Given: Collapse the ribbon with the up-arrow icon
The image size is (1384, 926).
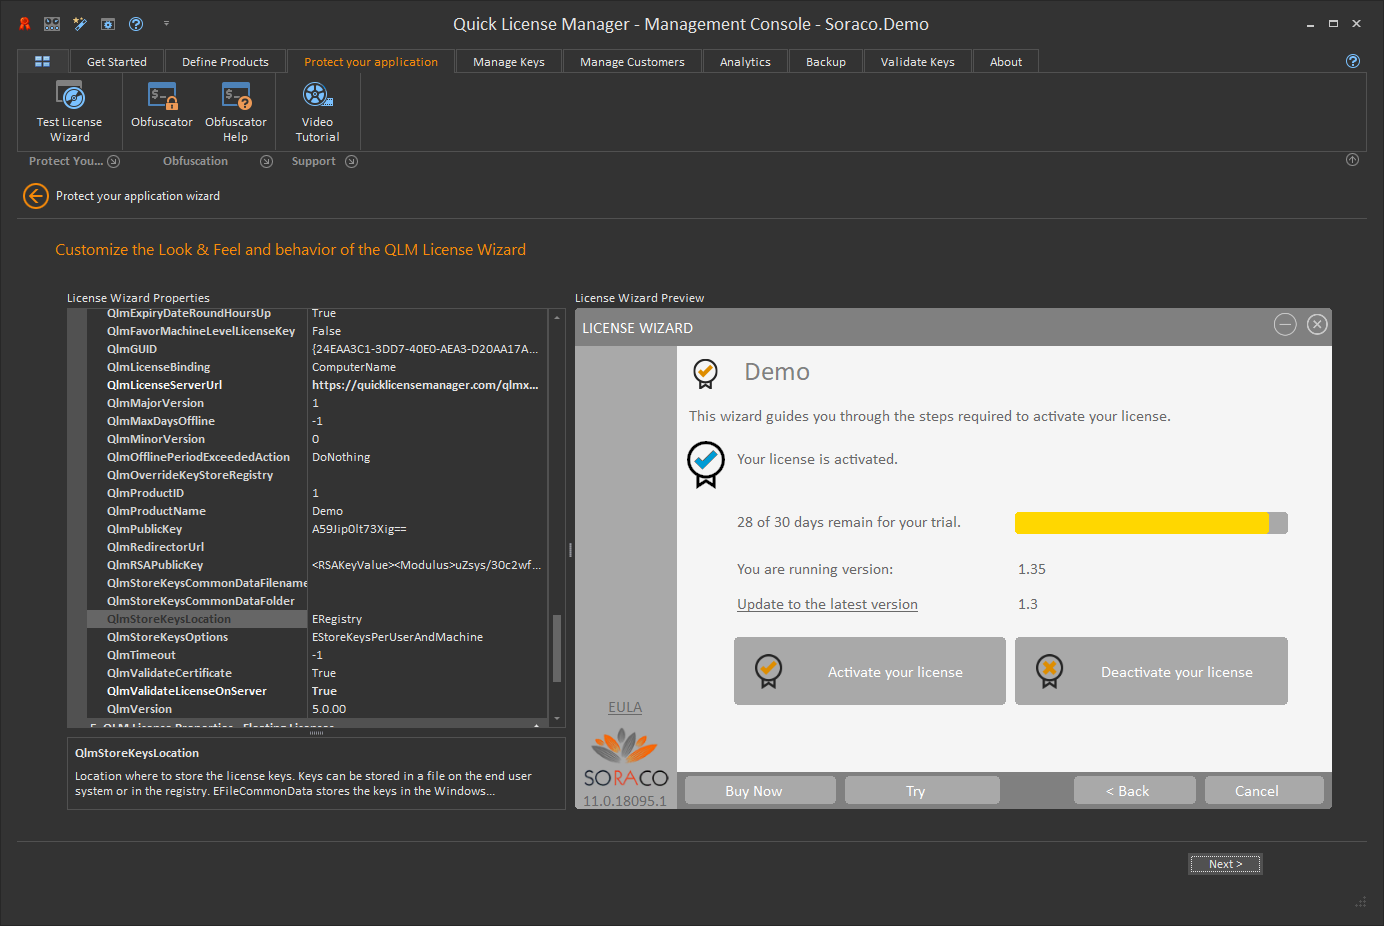Looking at the screenshot, I should pyautogui.click(x=1352, y=160).
